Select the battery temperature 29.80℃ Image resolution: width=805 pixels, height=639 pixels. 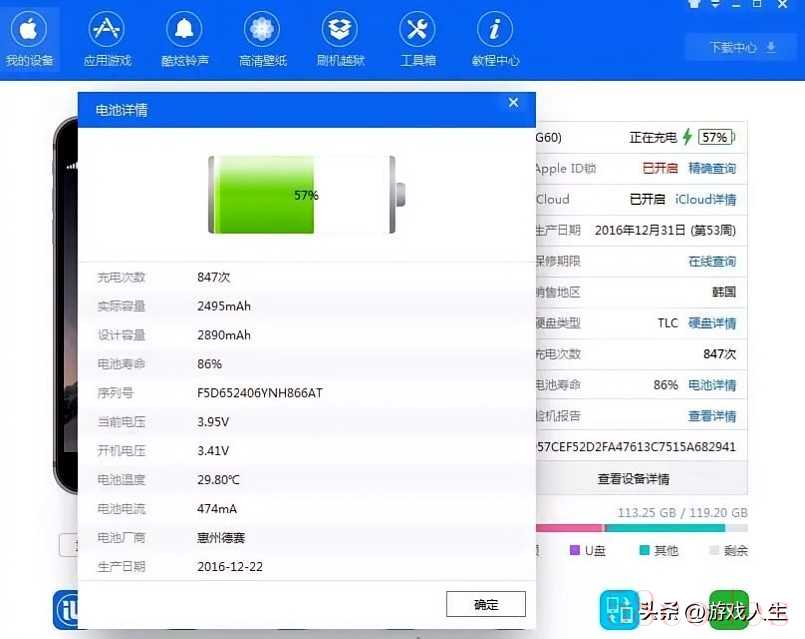pyautogui.click(x=218, y=479)
